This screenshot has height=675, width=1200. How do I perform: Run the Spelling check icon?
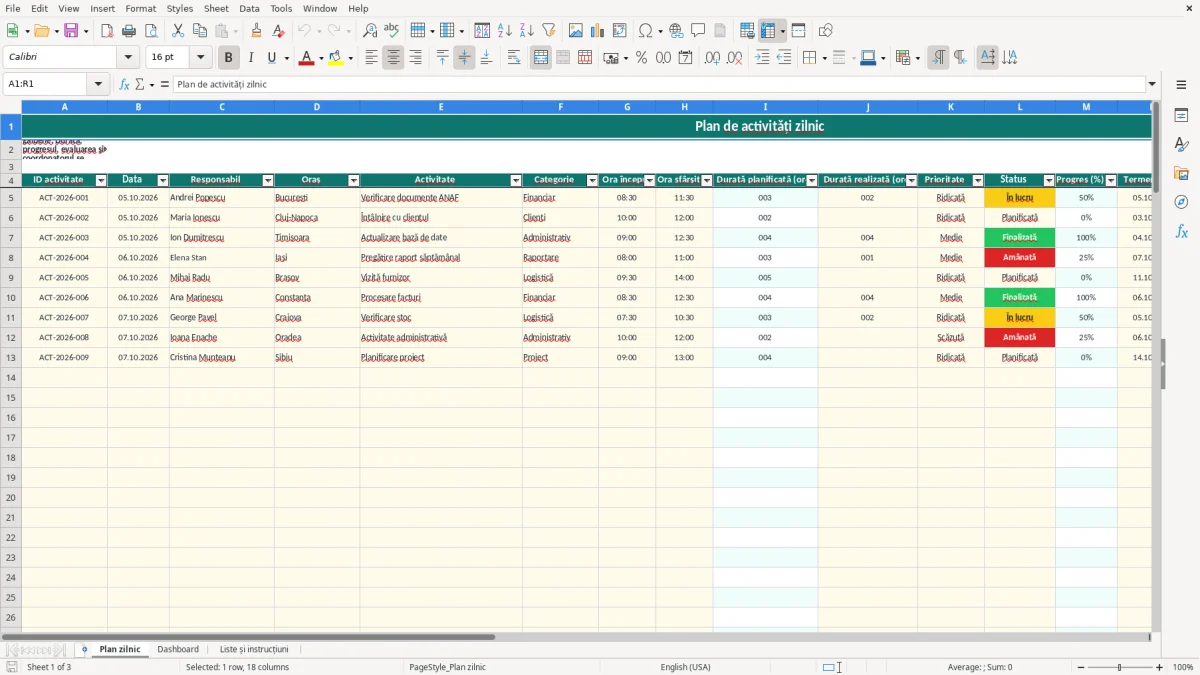[391, 31]
